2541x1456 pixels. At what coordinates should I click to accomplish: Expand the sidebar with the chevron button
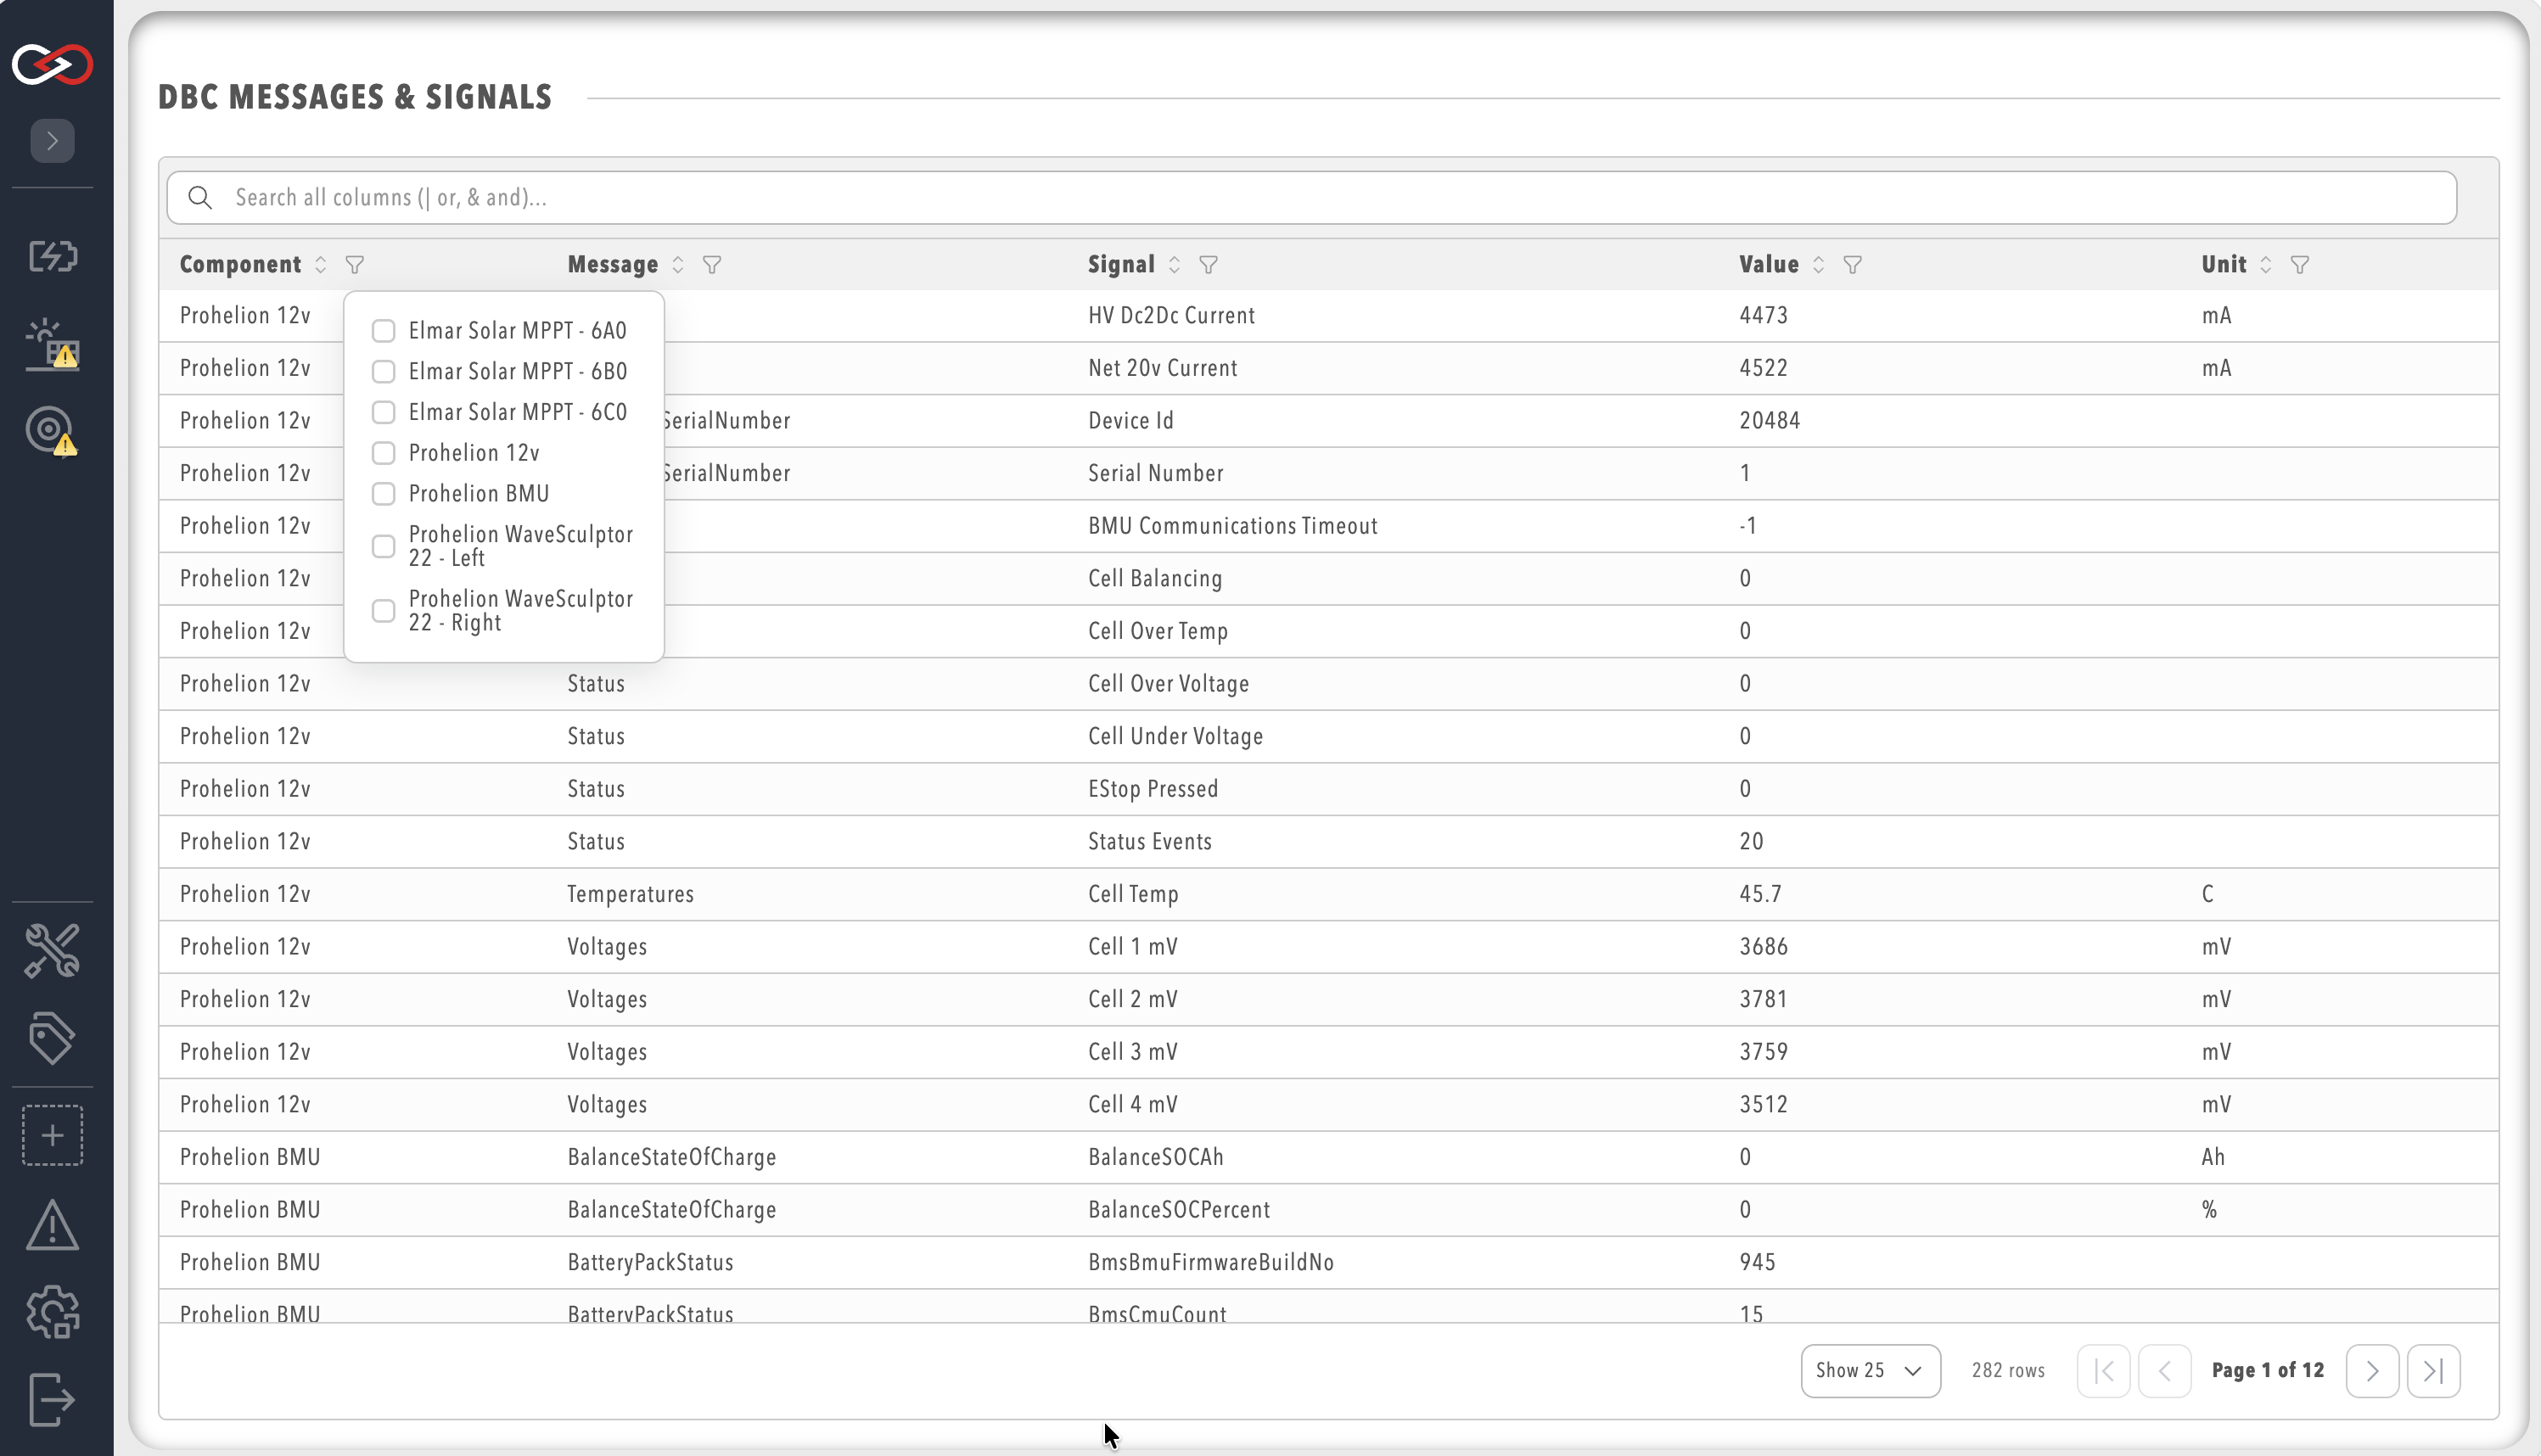point(52,141)
